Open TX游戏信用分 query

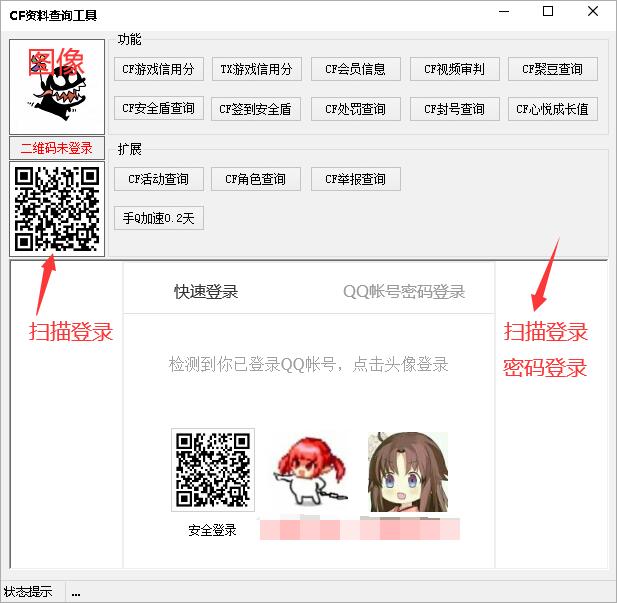[x=257, y=69]
